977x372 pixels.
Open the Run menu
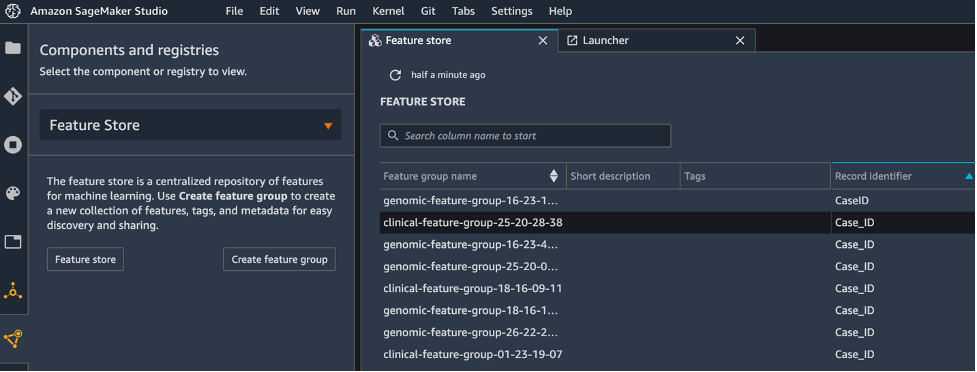point(346,11)
